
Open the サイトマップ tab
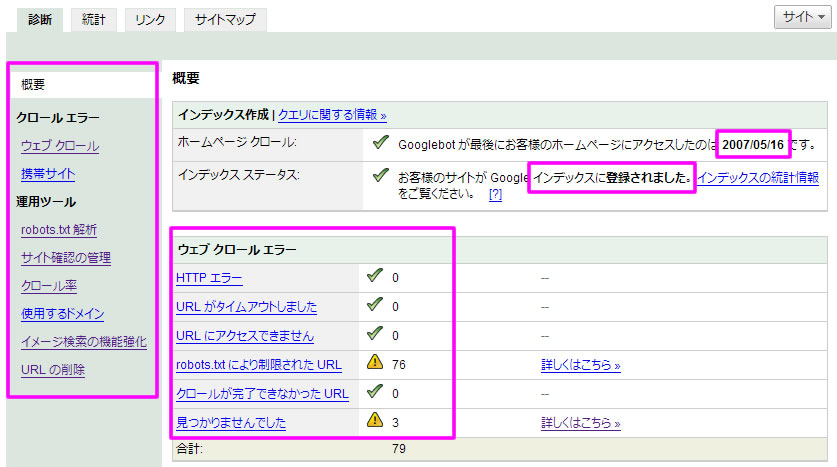click(x=225, y=19)
